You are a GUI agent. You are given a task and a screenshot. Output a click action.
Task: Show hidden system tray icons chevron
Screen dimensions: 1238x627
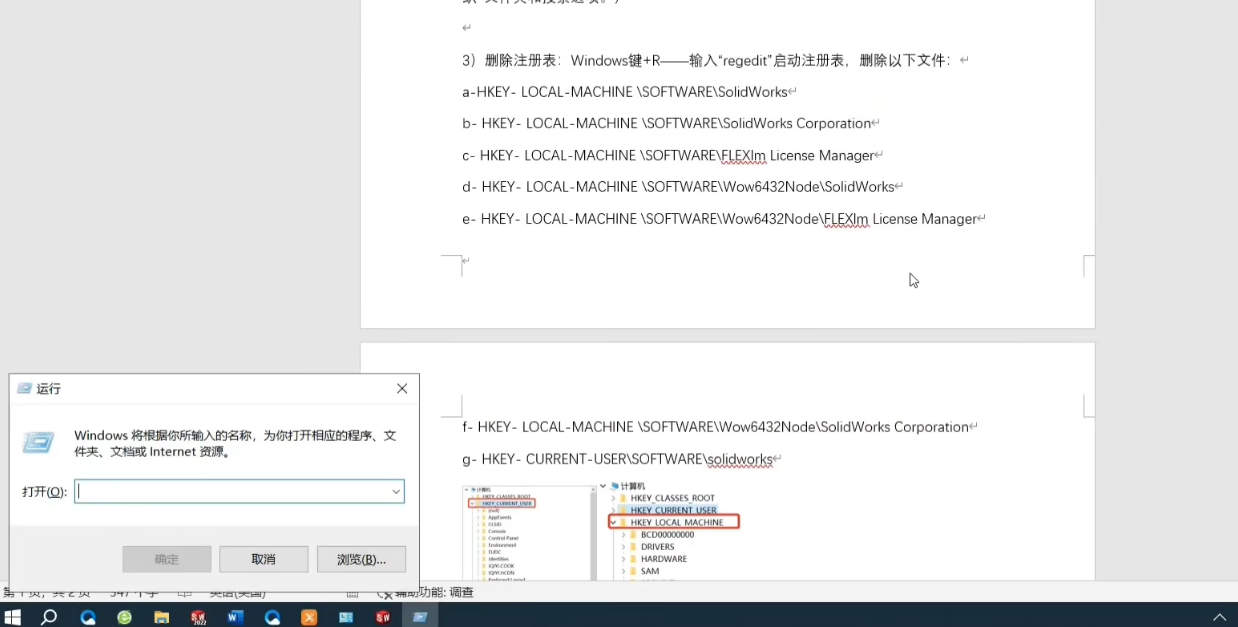pos(1219,617)
